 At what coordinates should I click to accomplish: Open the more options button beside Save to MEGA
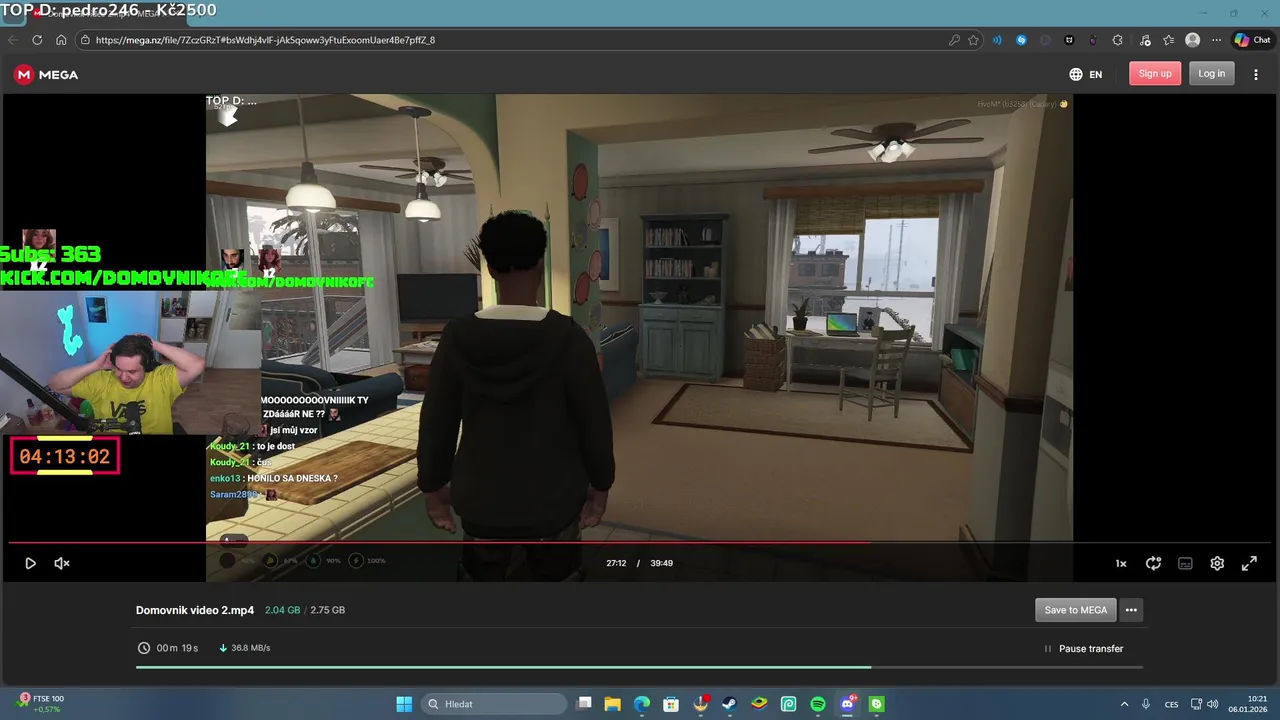[x=1131, y=610]
